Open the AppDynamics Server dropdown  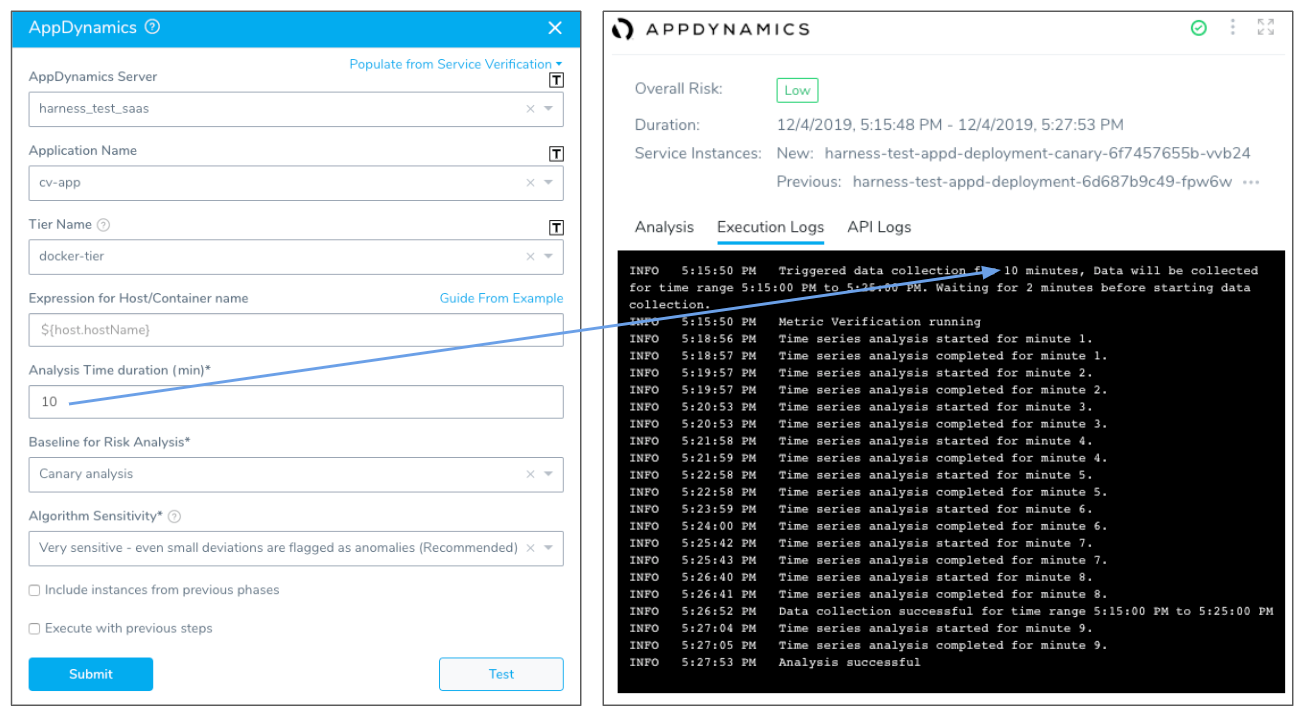coord(549,109)
